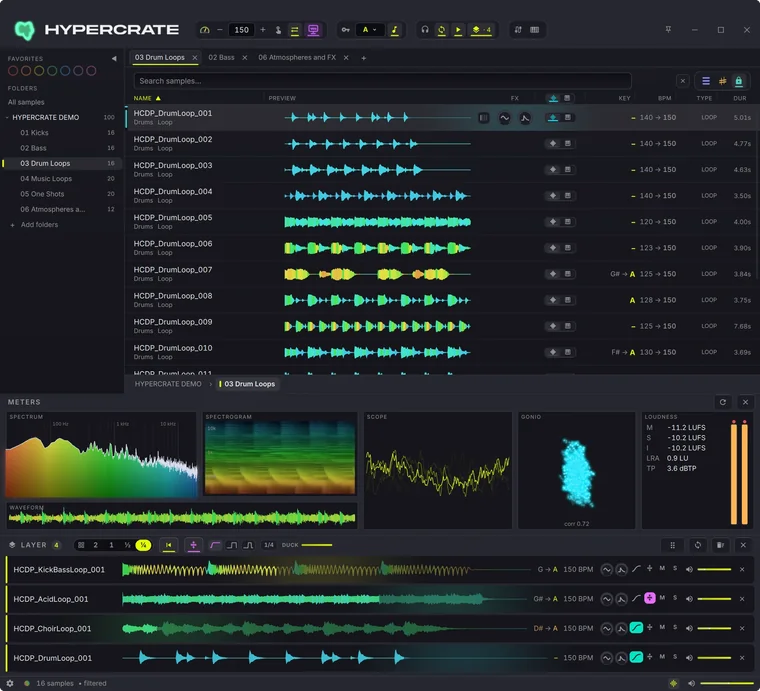Open the settings gear in status bar
This screenshot has width=760, height=691.
click(x=10, y=683)
